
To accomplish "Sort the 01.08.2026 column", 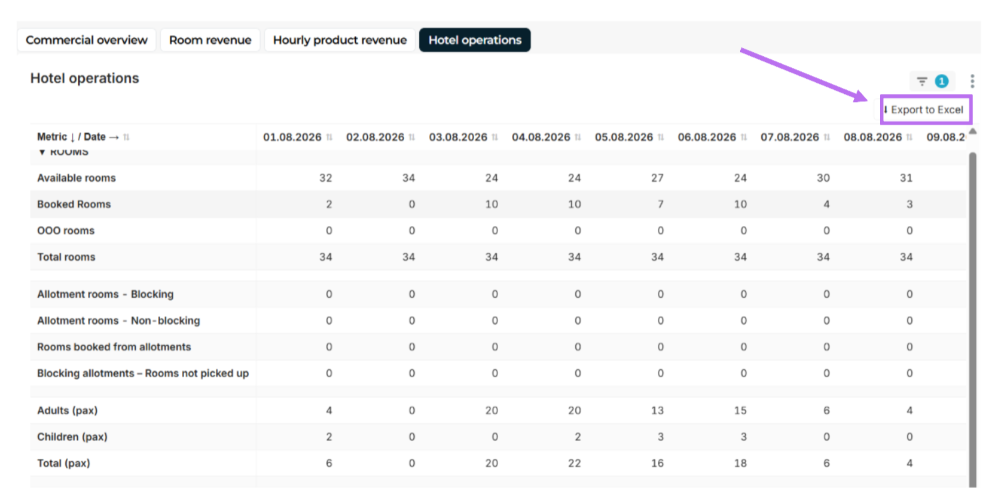I will 329,137.
